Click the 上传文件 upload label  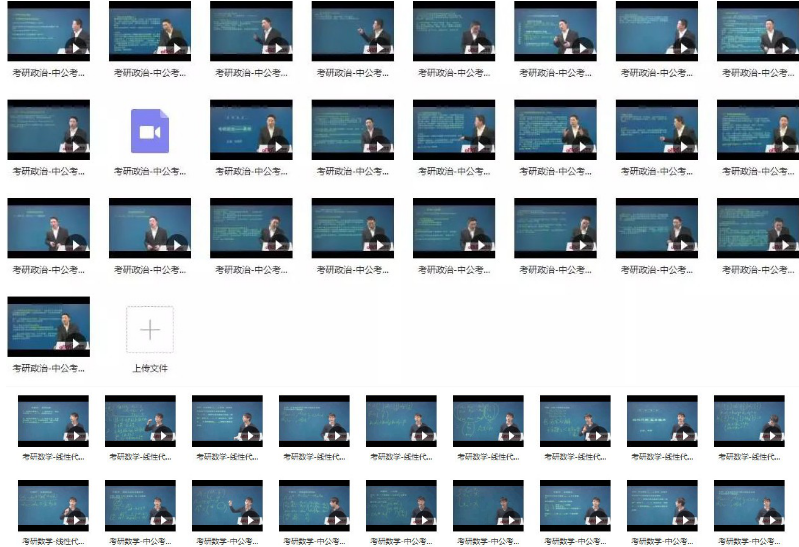[149, 368]
